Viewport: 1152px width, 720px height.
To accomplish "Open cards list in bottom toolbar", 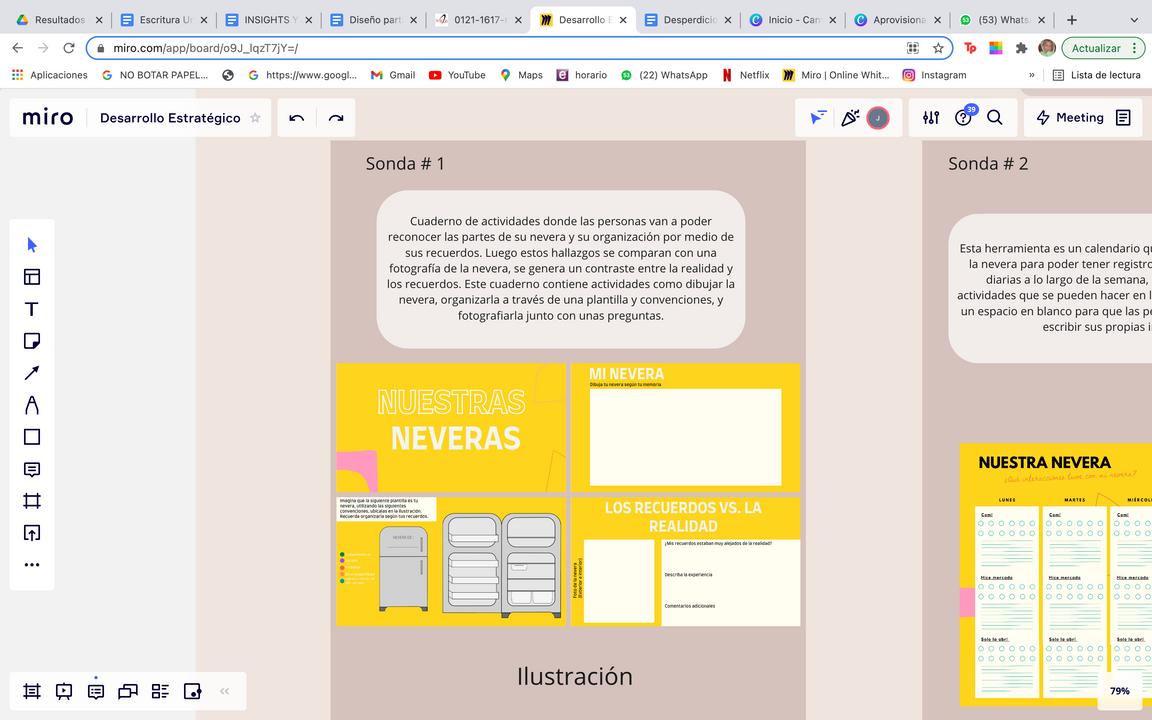I will pos(160,691).
